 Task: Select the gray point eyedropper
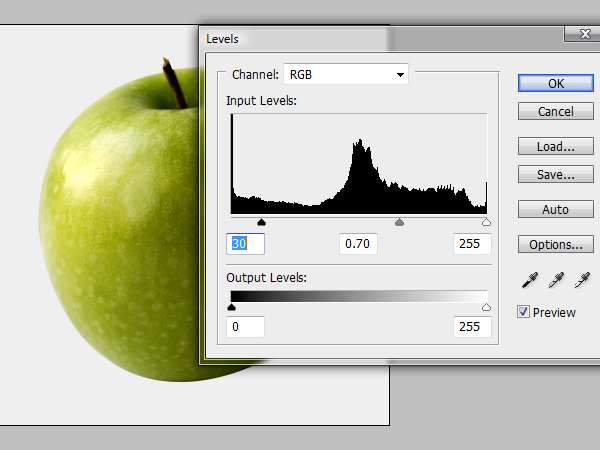pos(556,280)
